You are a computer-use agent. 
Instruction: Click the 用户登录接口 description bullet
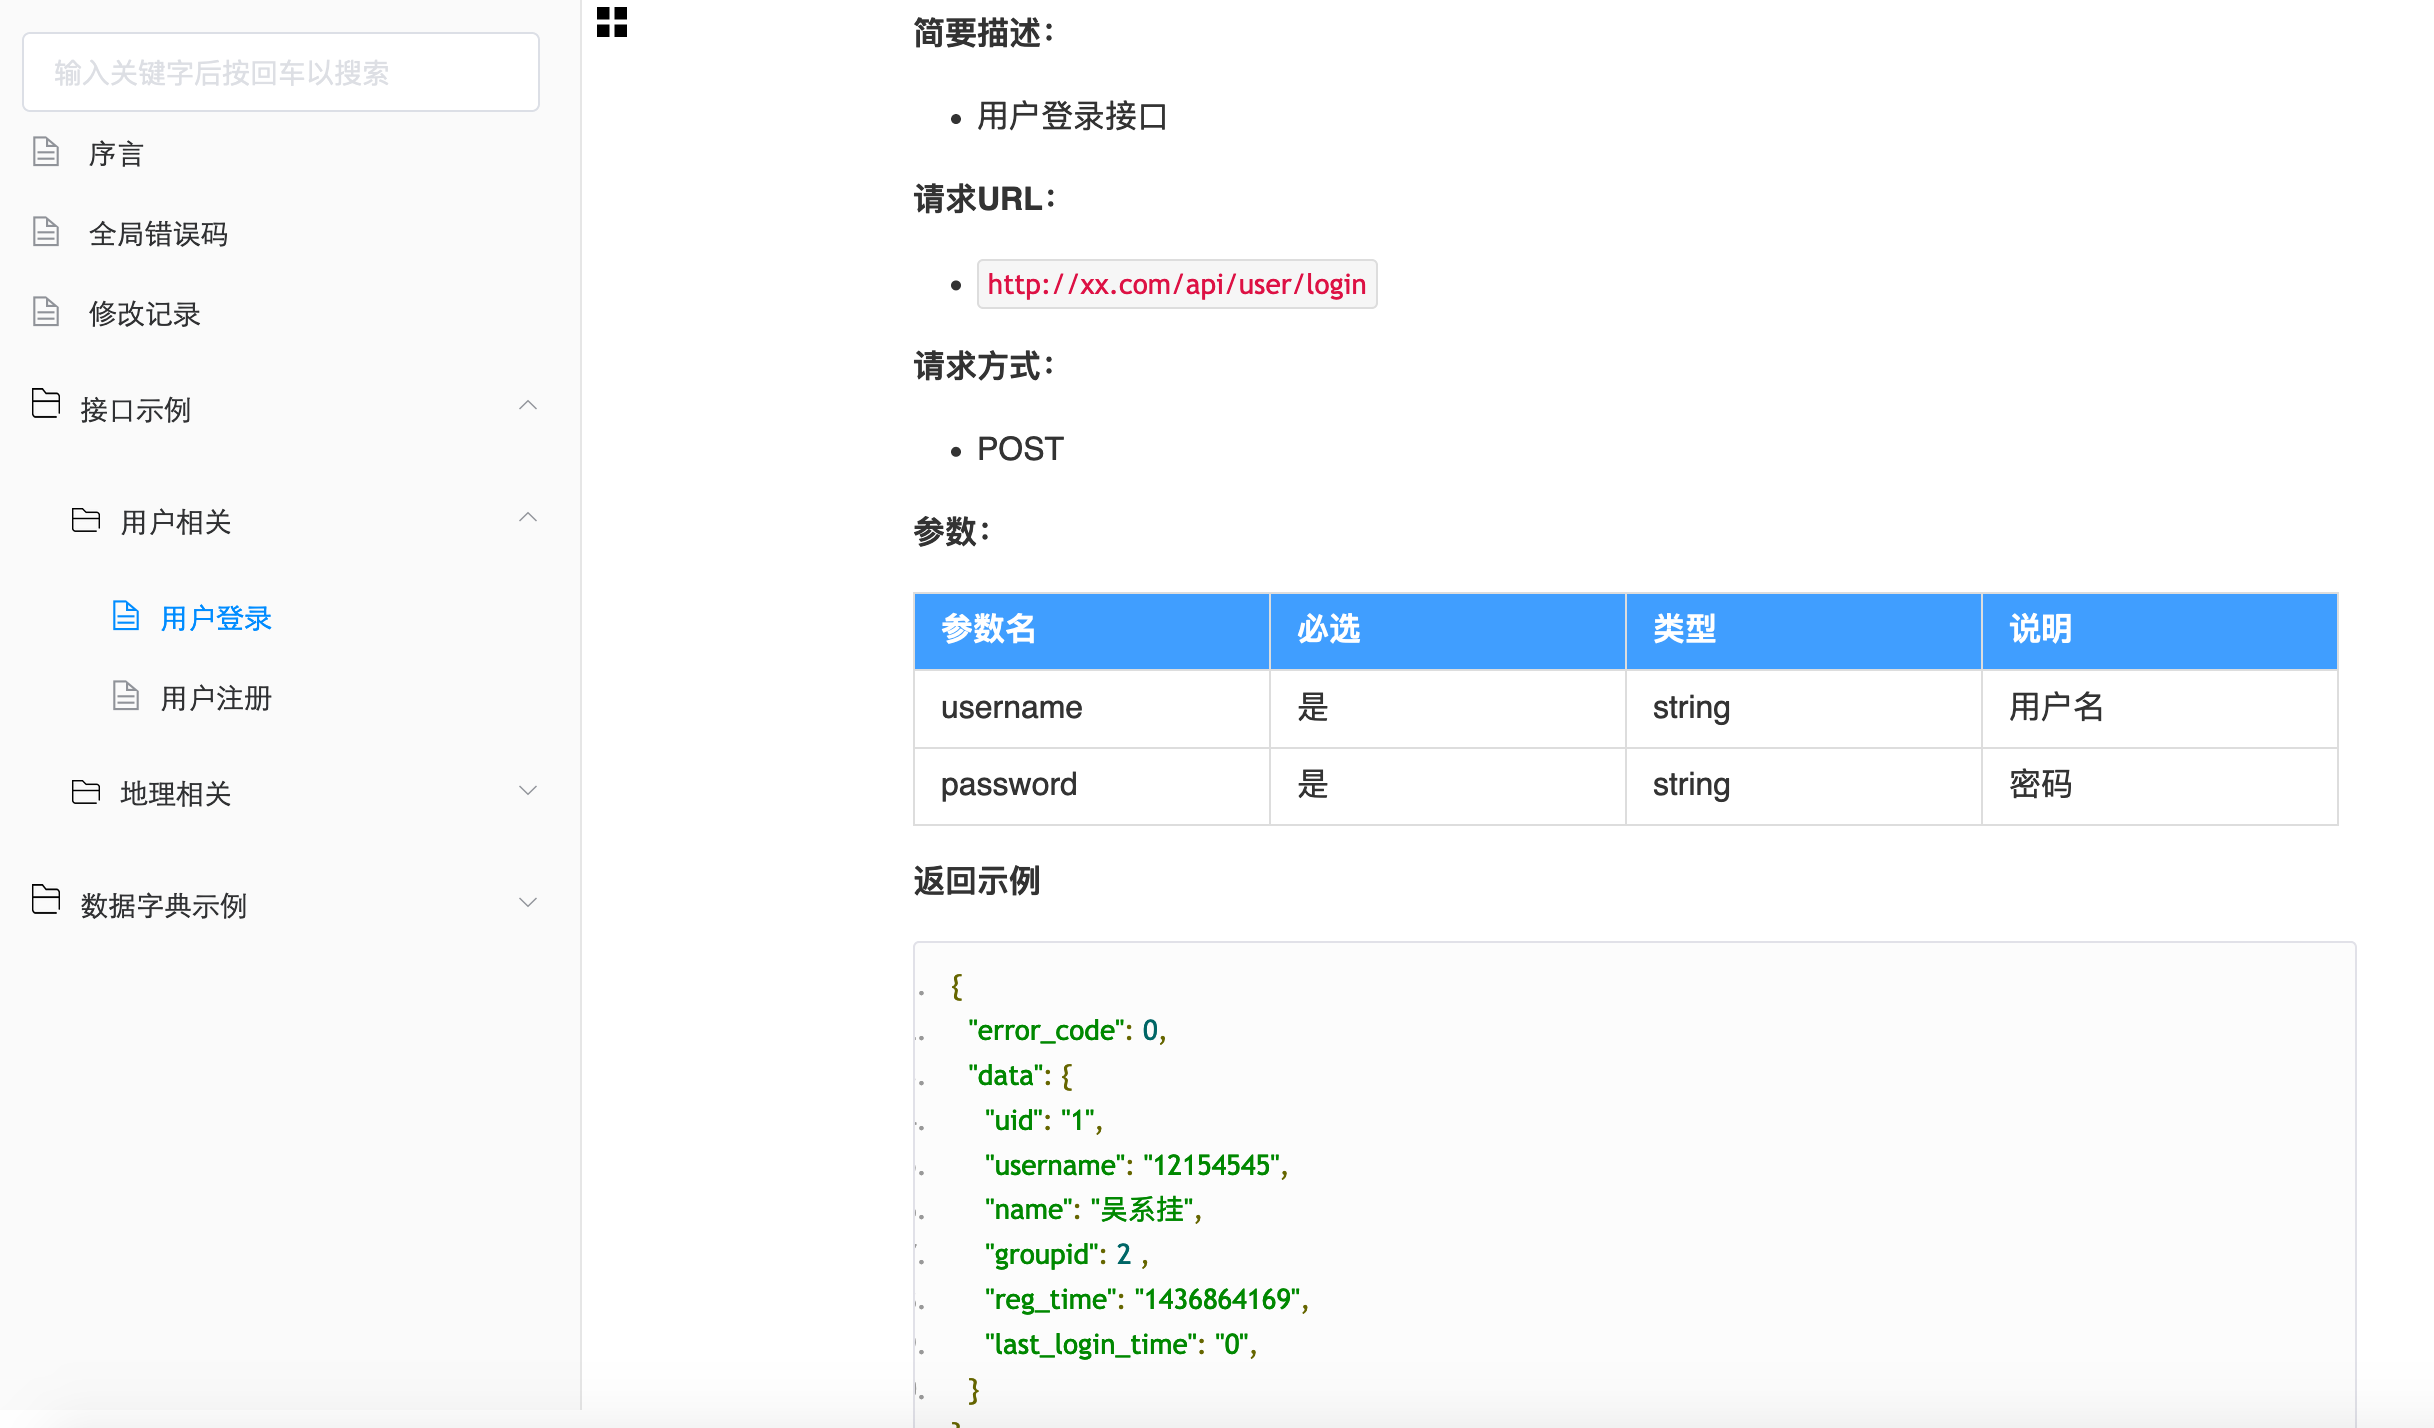[1072, 116]
